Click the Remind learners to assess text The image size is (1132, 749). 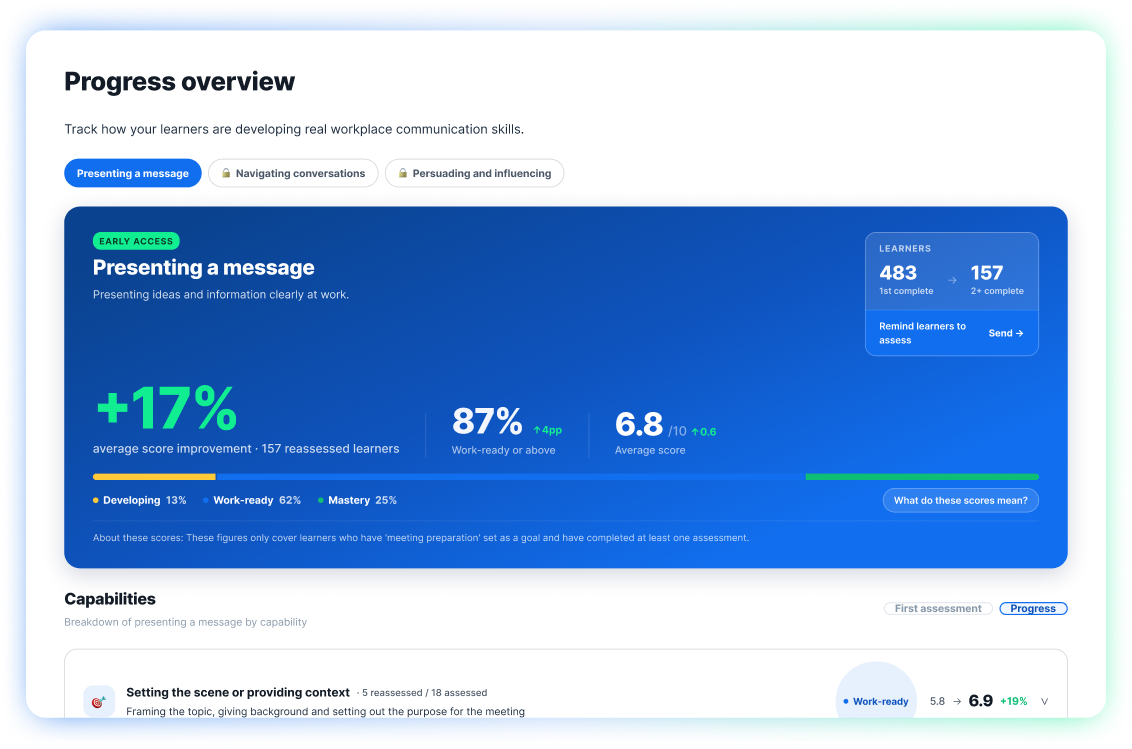click(x=922, y=333)
